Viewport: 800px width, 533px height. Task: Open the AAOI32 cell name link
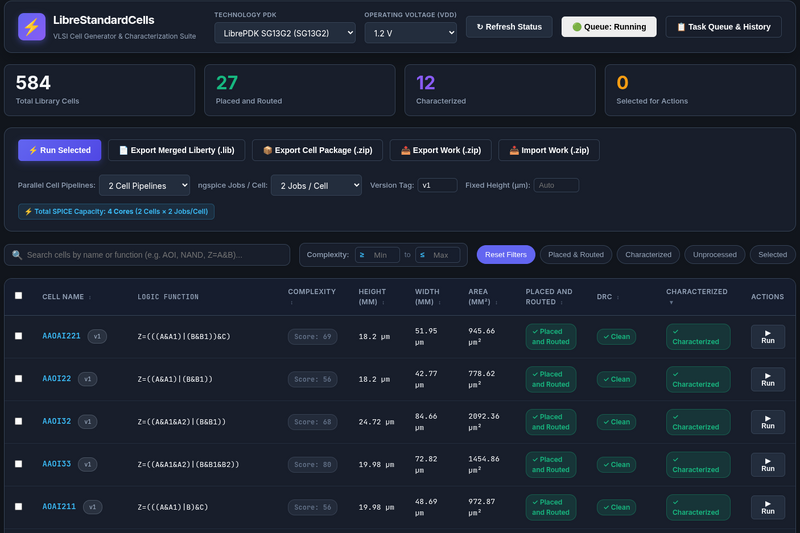(57, 421)
